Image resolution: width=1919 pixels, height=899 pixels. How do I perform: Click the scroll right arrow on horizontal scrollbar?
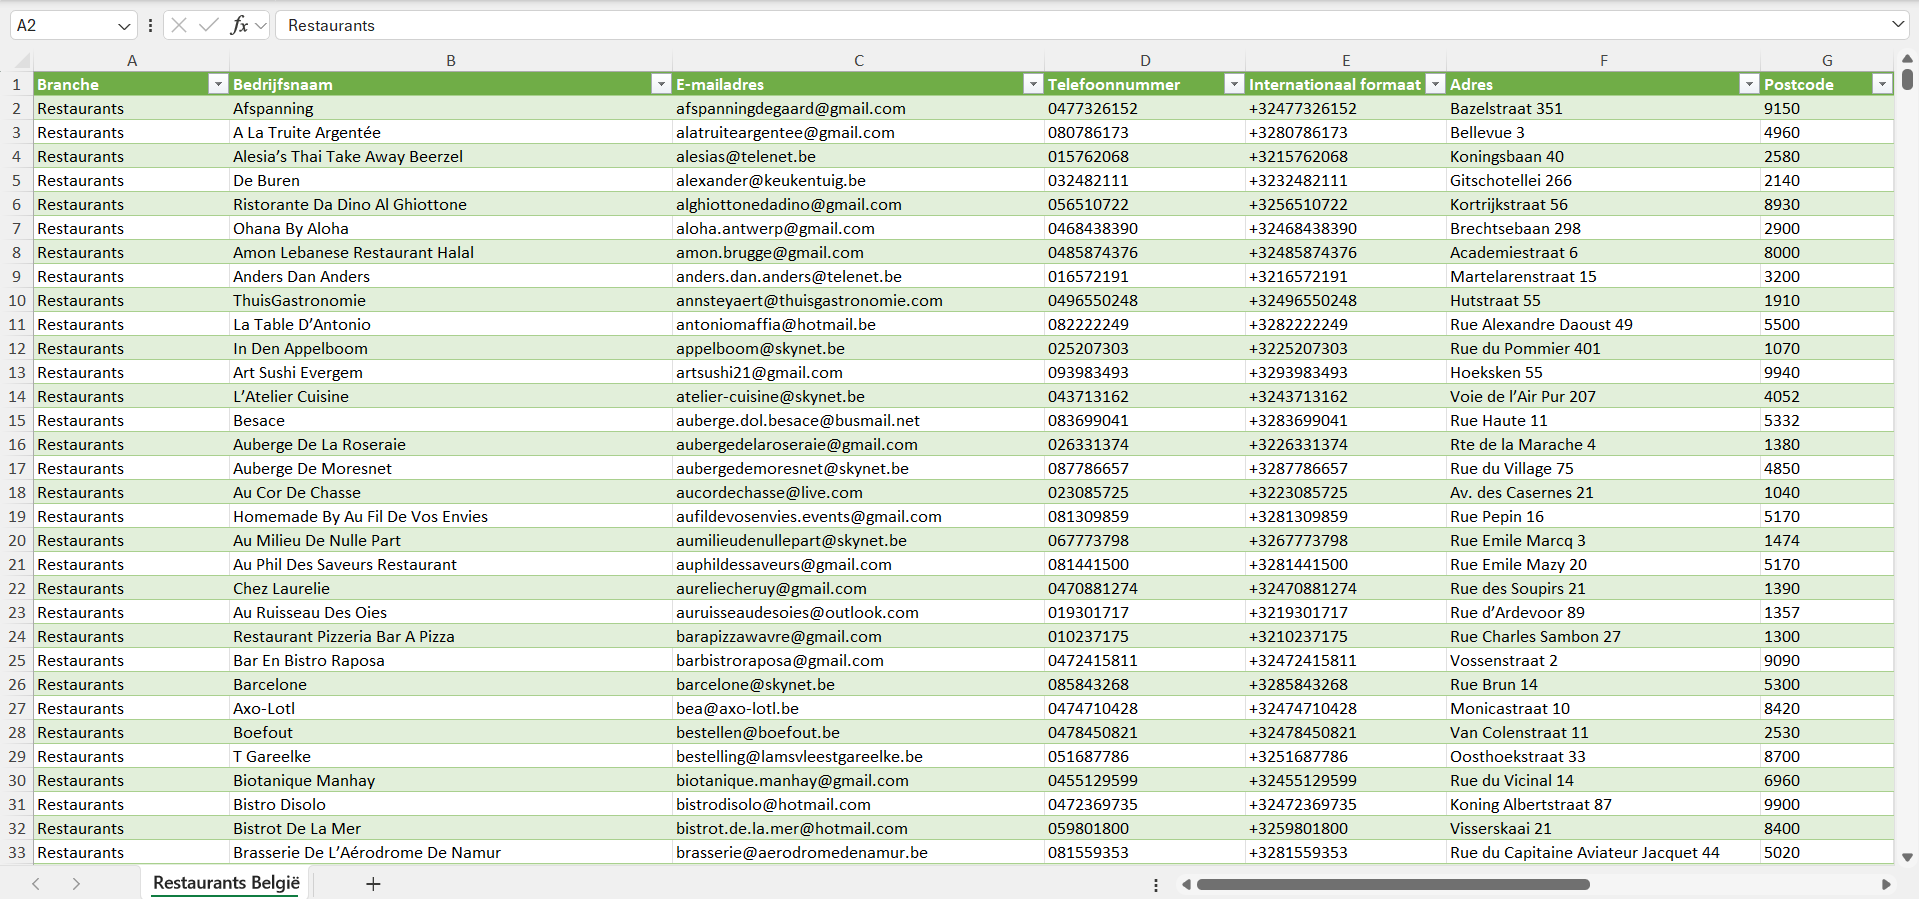click(x=1886, y=884)
